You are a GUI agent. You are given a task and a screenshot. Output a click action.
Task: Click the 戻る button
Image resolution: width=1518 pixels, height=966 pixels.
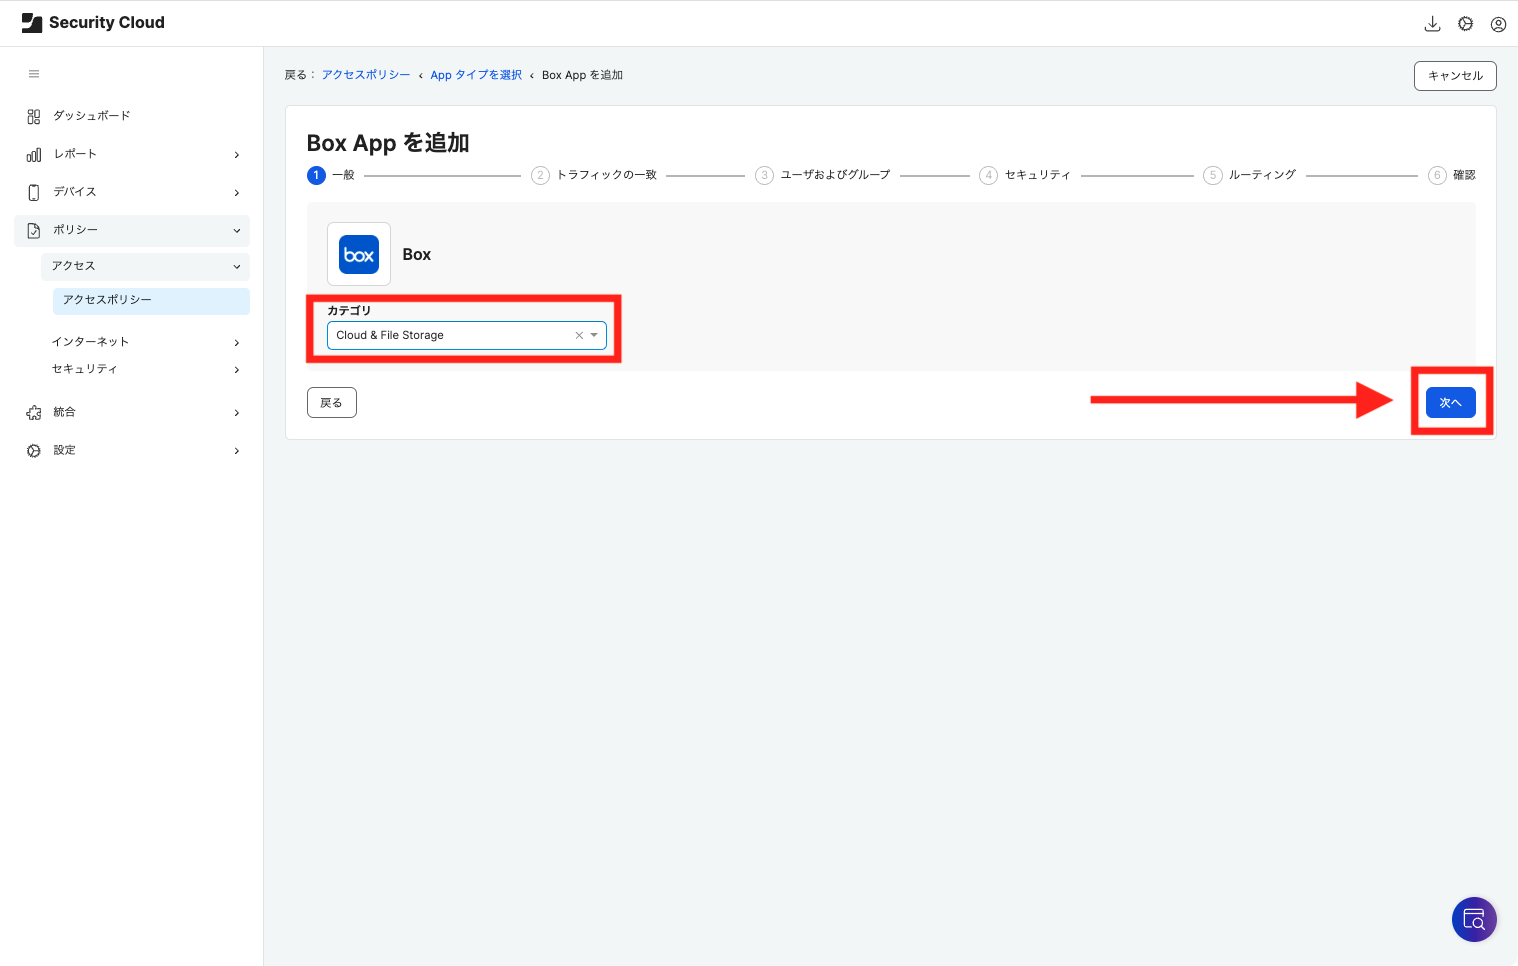332,402
